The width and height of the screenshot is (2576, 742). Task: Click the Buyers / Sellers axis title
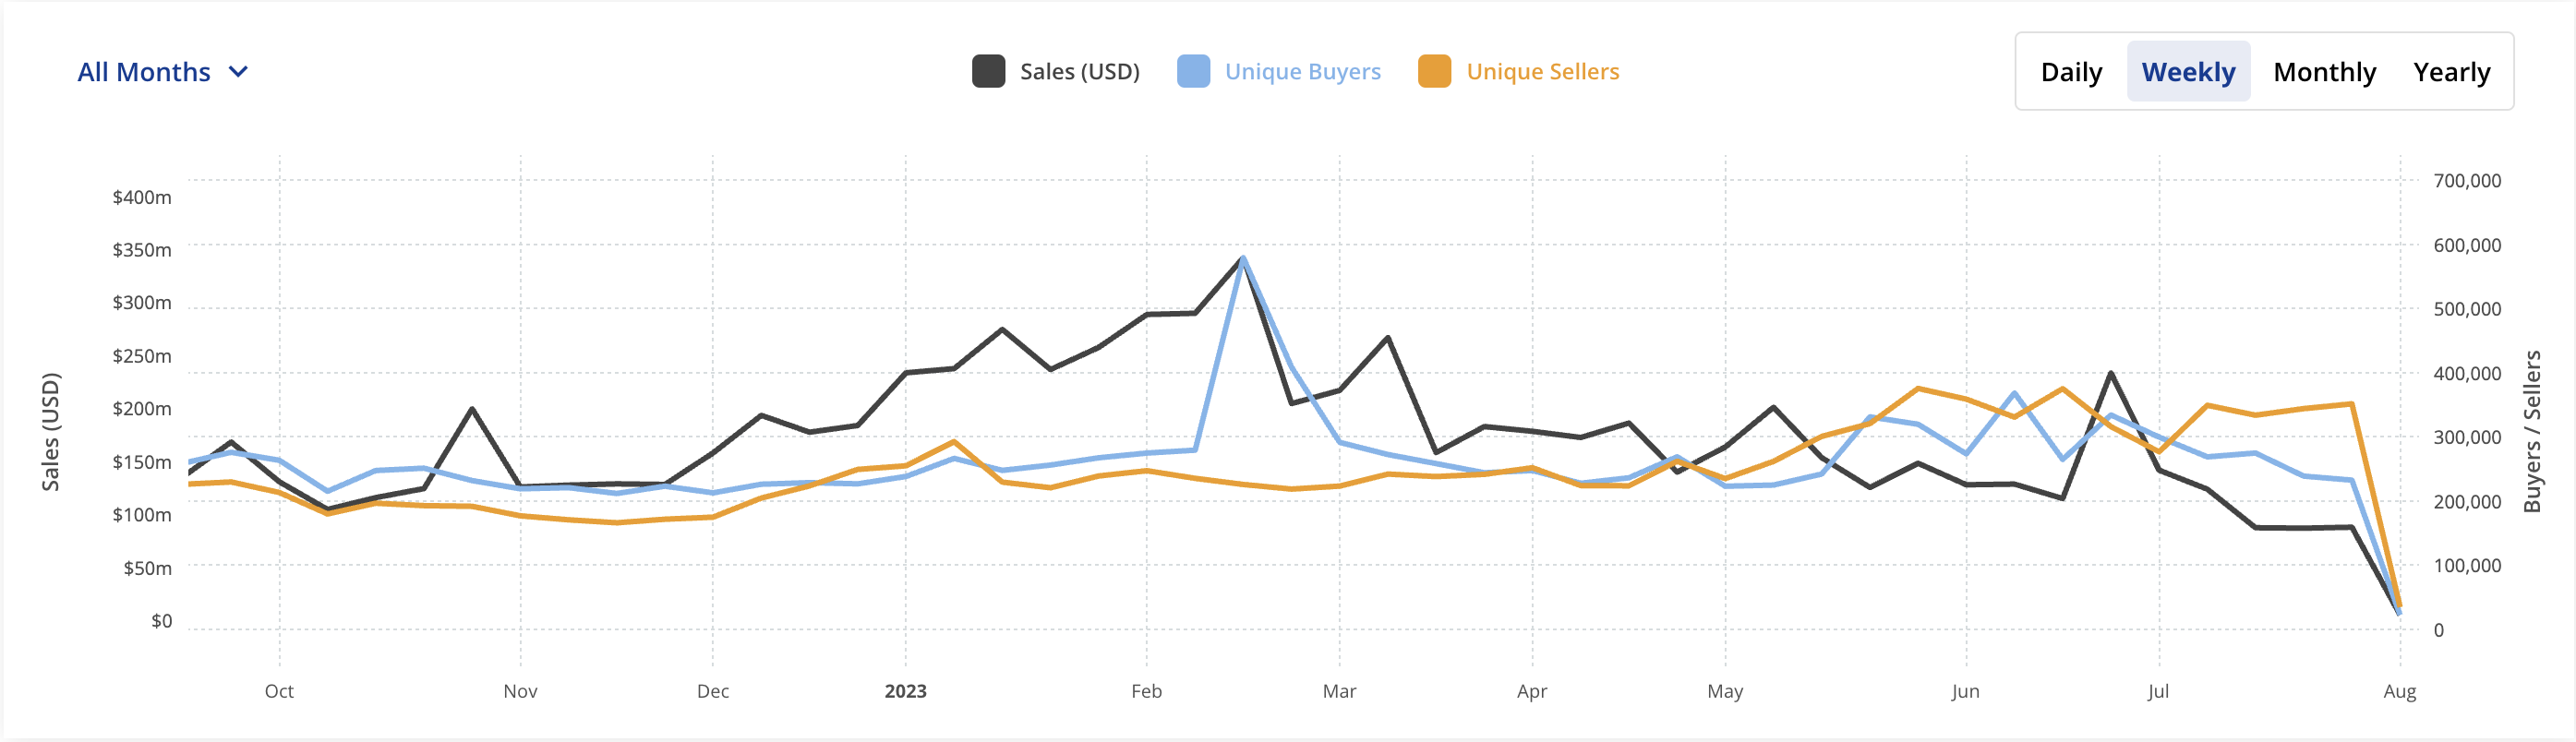point(2532,432)
